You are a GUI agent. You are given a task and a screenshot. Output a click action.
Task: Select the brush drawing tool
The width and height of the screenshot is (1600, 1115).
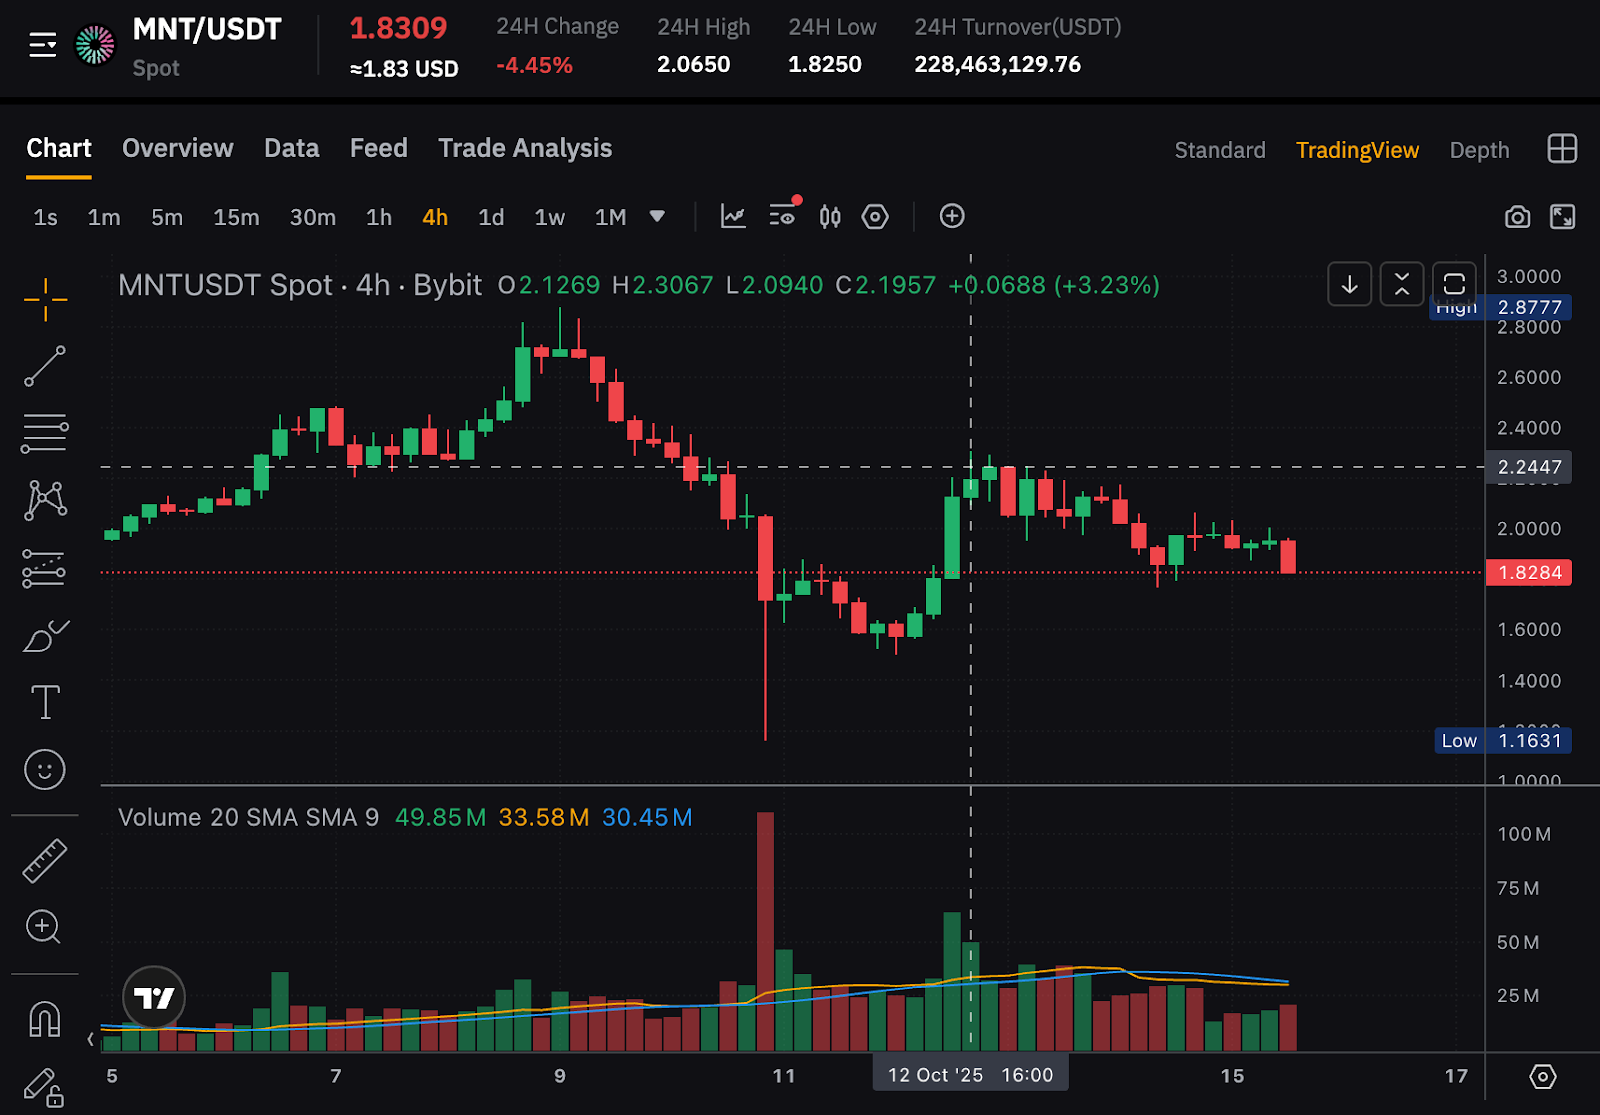[x=45, y=636]
